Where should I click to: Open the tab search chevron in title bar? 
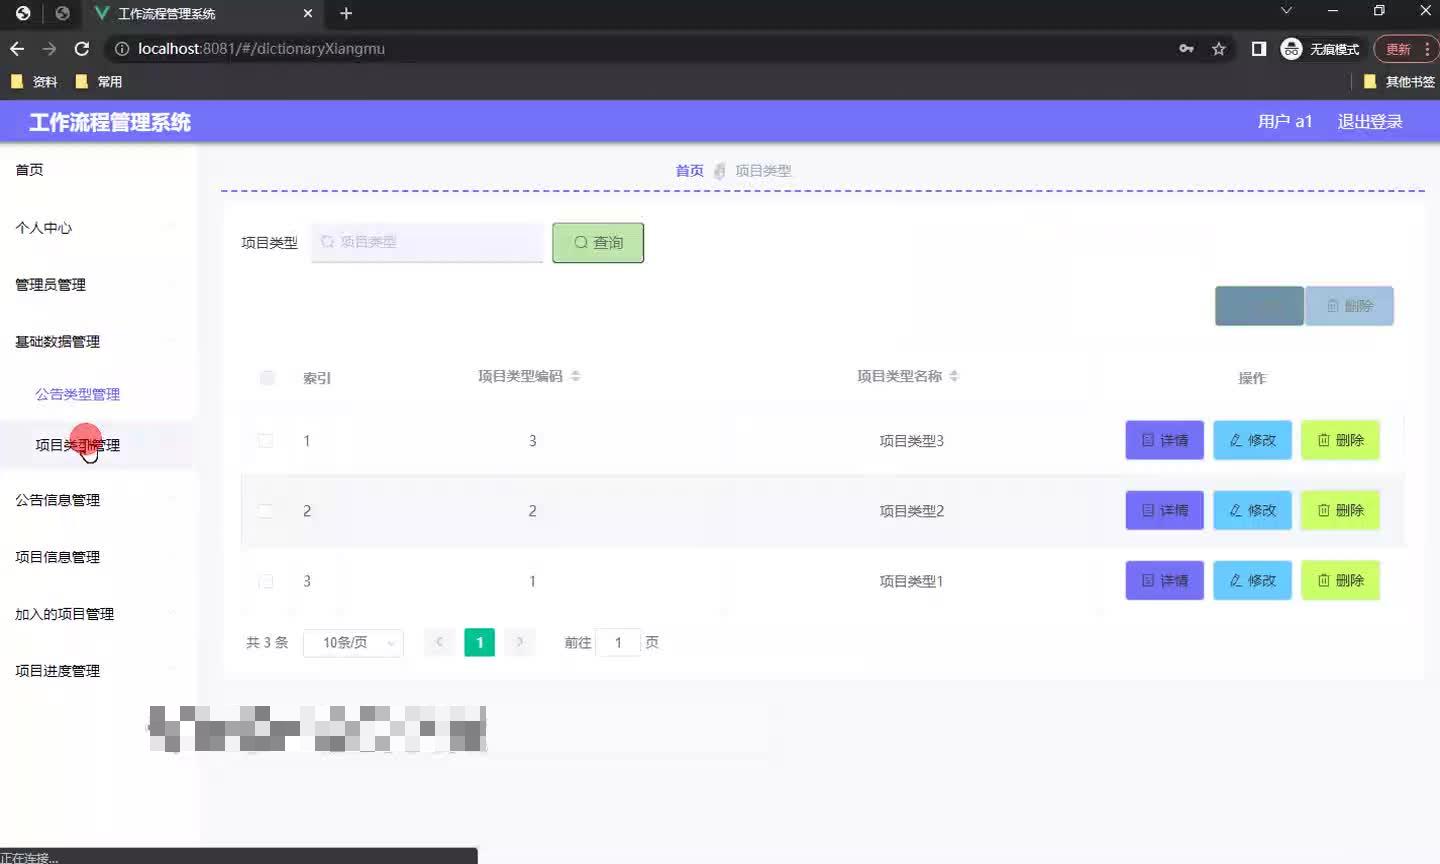pos(1287,11)
